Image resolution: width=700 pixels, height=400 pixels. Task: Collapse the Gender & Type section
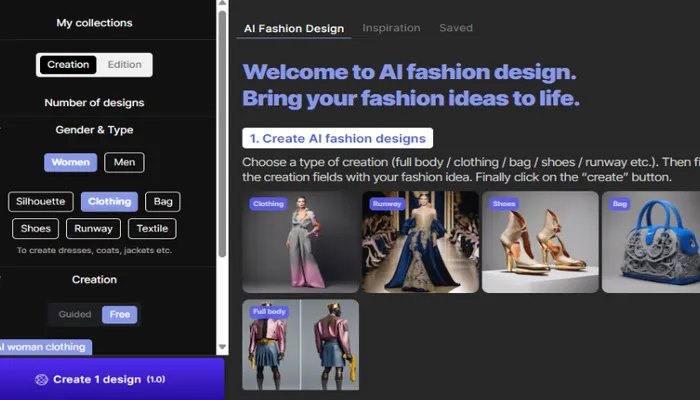pos(94,130)
